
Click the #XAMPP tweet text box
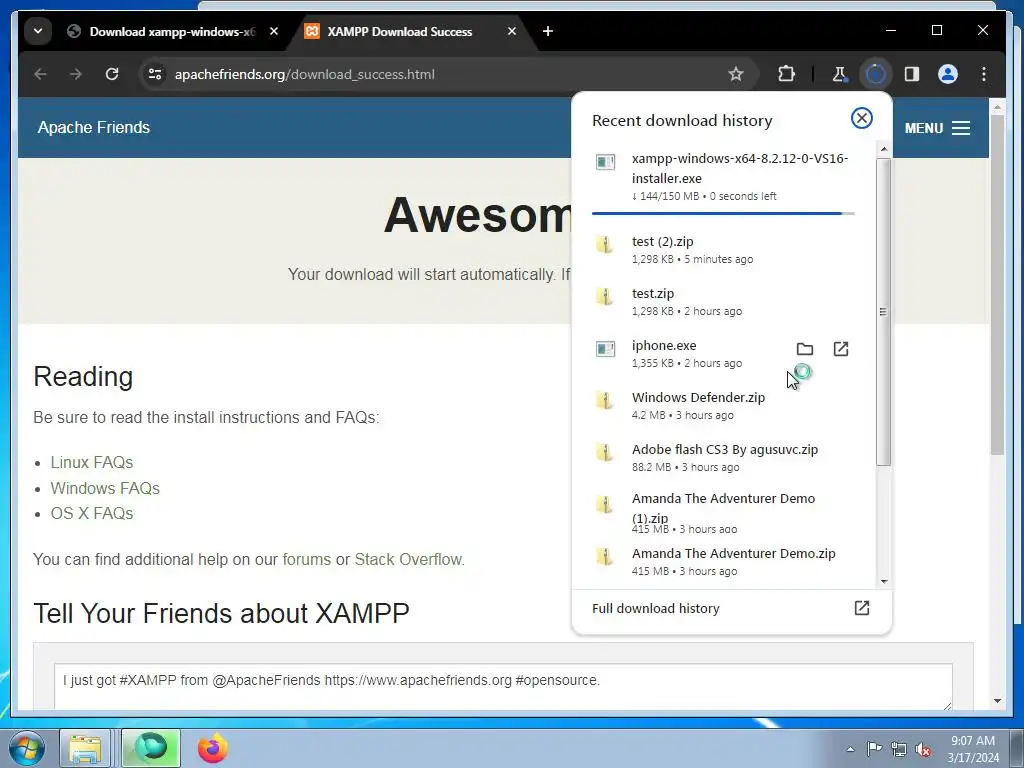click(x=503, y=687)
